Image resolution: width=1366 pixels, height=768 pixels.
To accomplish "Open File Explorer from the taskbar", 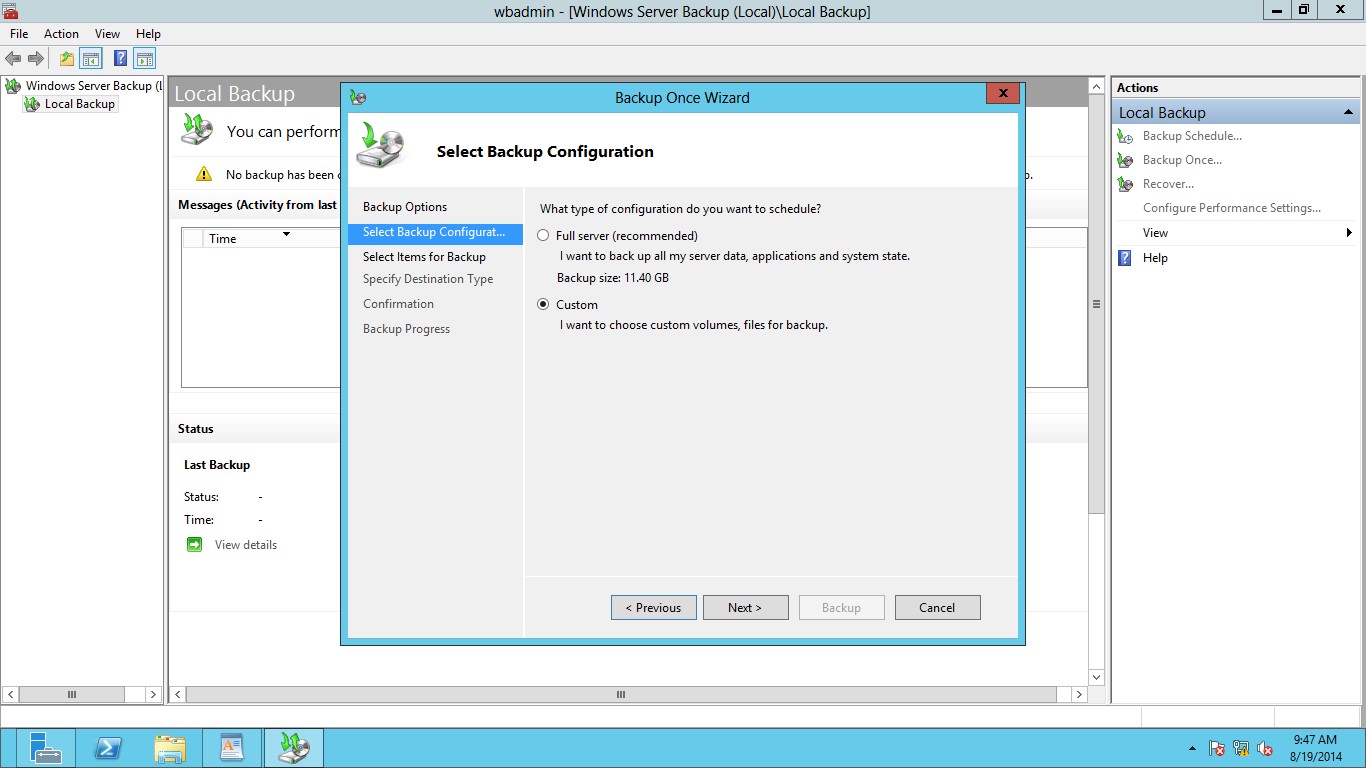I will (x=170, y=748).
